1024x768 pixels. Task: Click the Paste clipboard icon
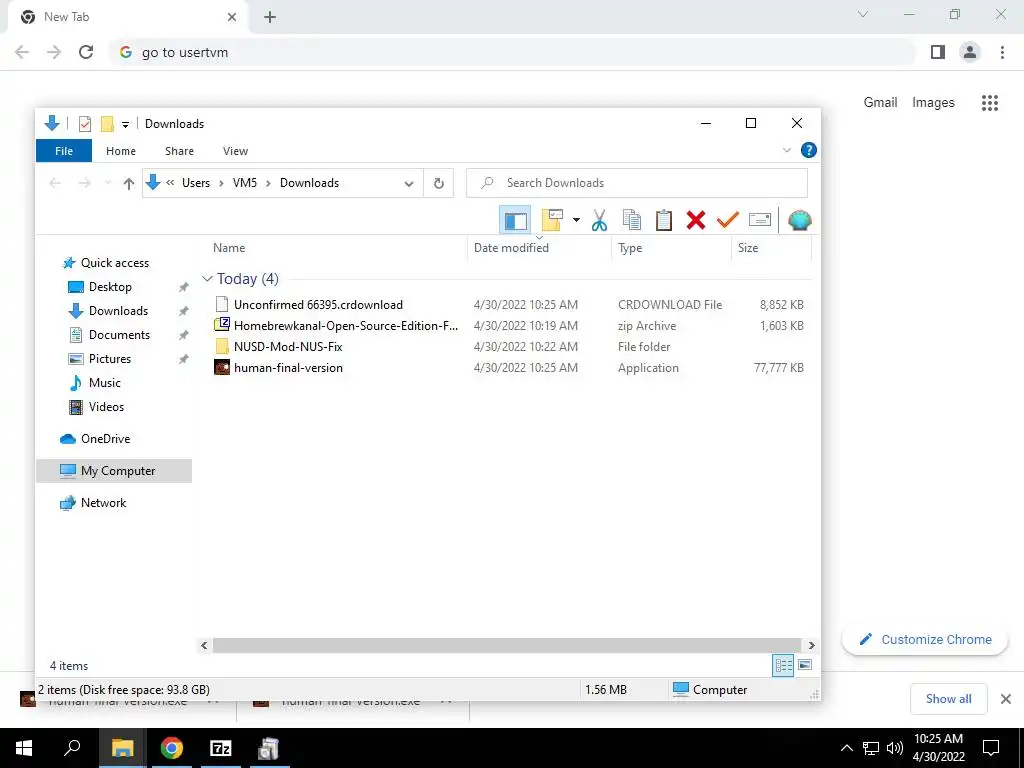pos(664,220)
